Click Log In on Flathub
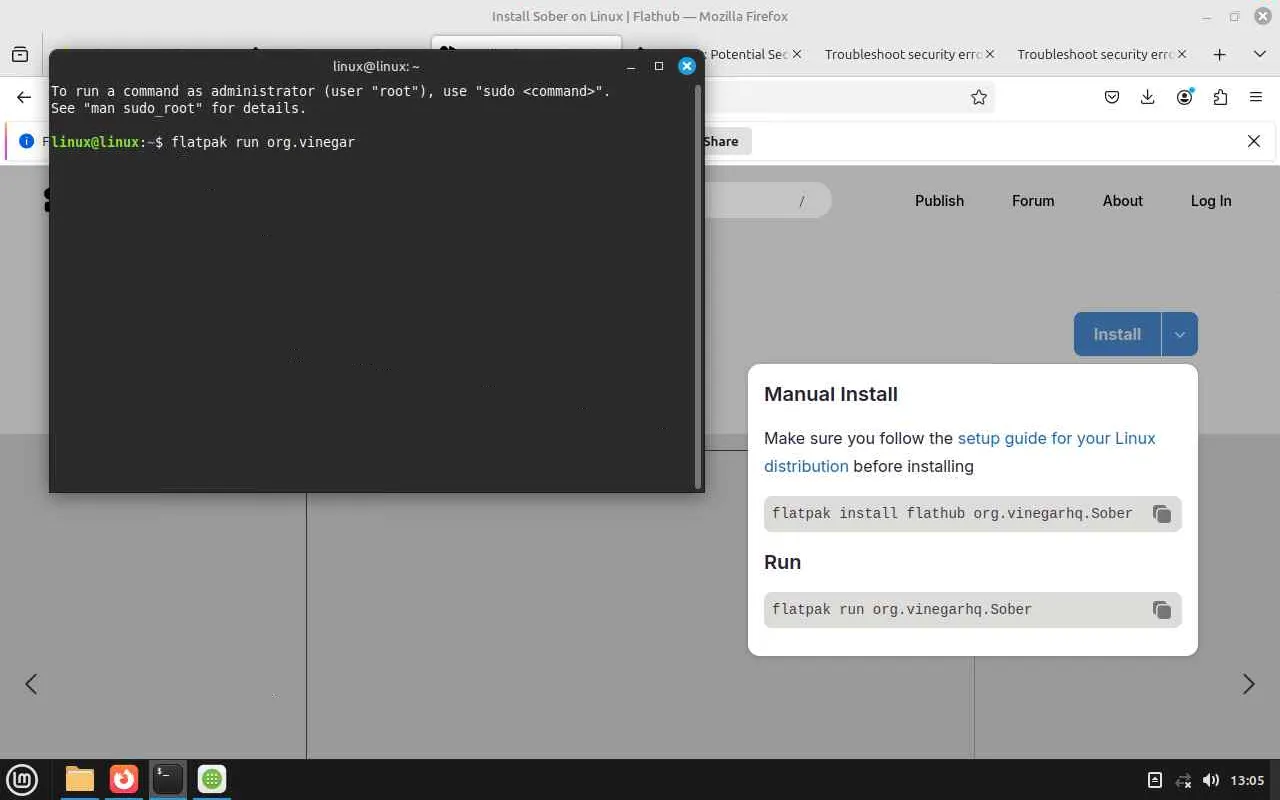The height and width of the screenshot is (800, 1280). pos(1211,201)
